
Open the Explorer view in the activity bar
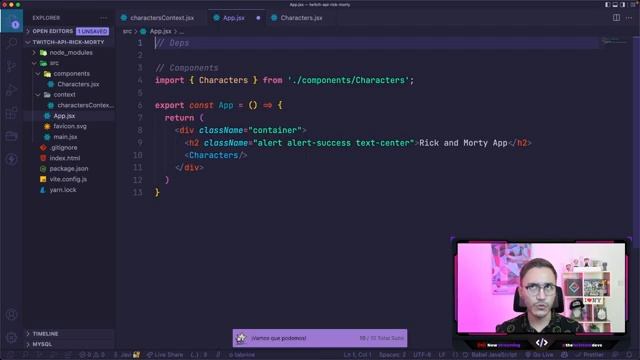coord(11,21)
